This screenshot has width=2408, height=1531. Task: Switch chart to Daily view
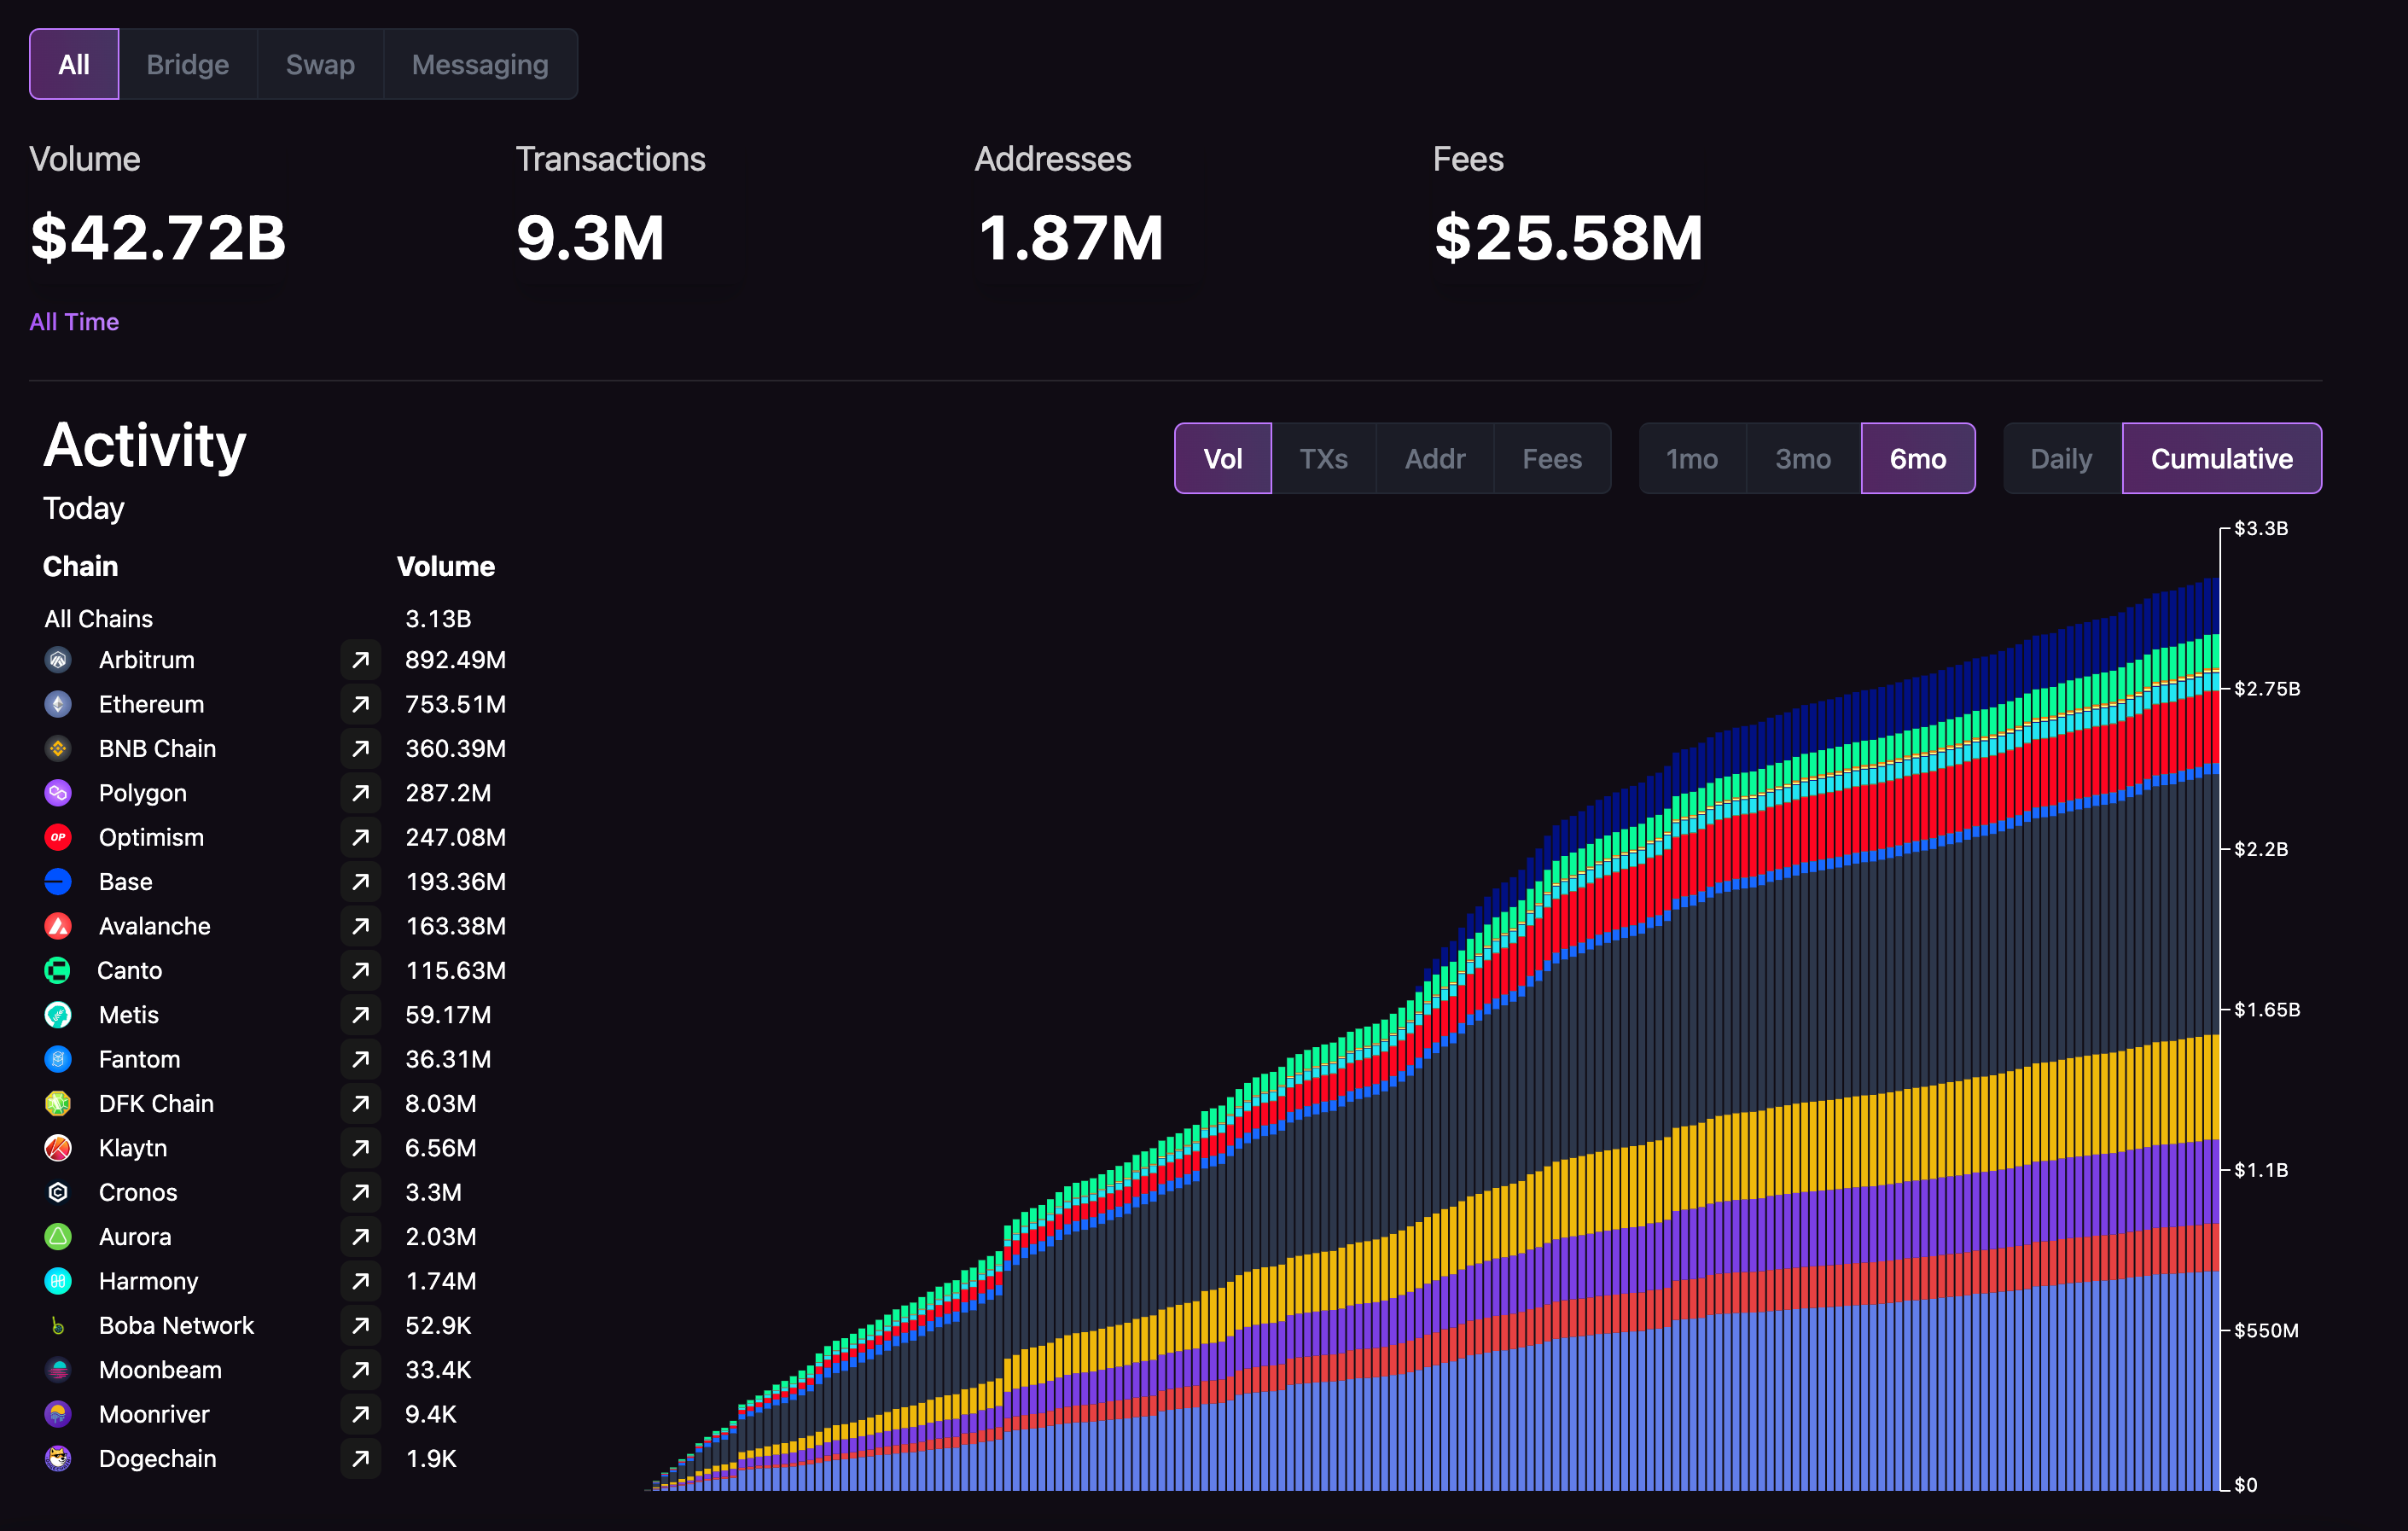(x=2061, y=459)
